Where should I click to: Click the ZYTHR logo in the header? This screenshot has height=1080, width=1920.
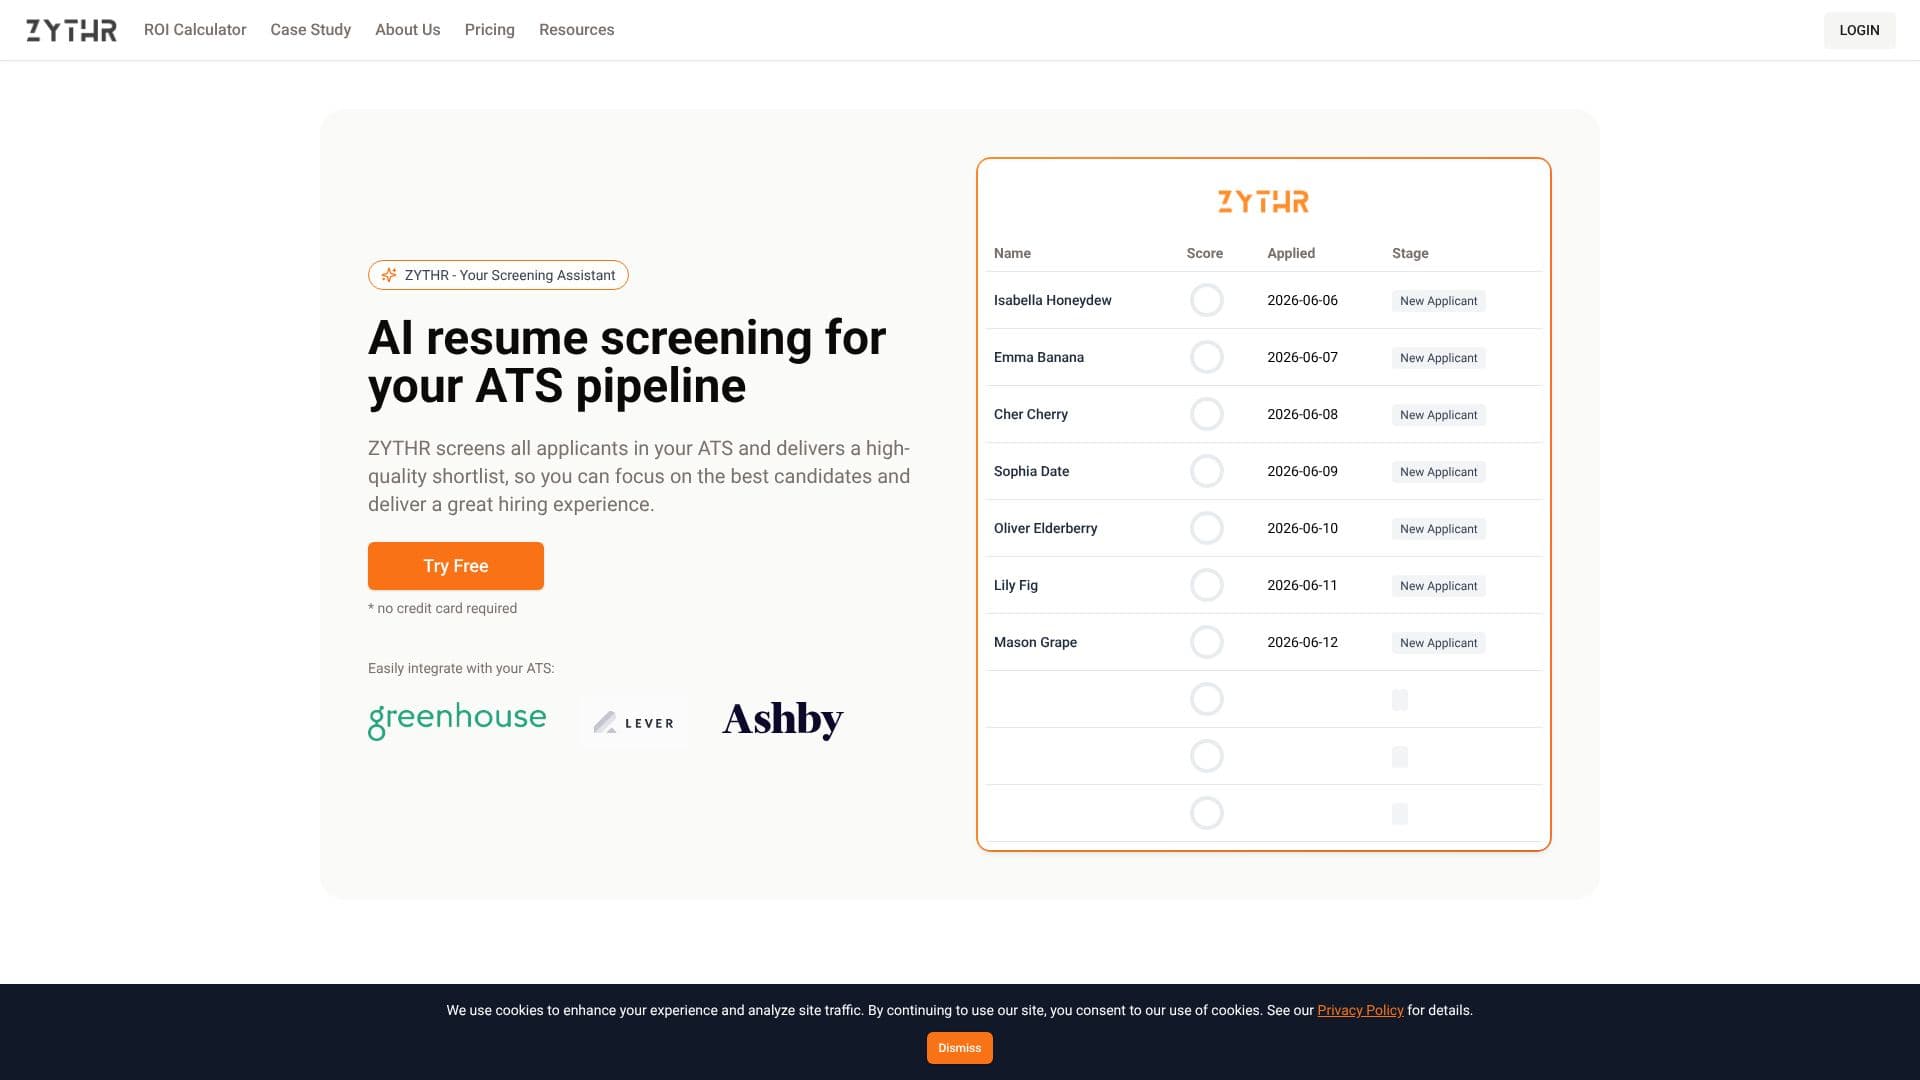click(71, 30)
